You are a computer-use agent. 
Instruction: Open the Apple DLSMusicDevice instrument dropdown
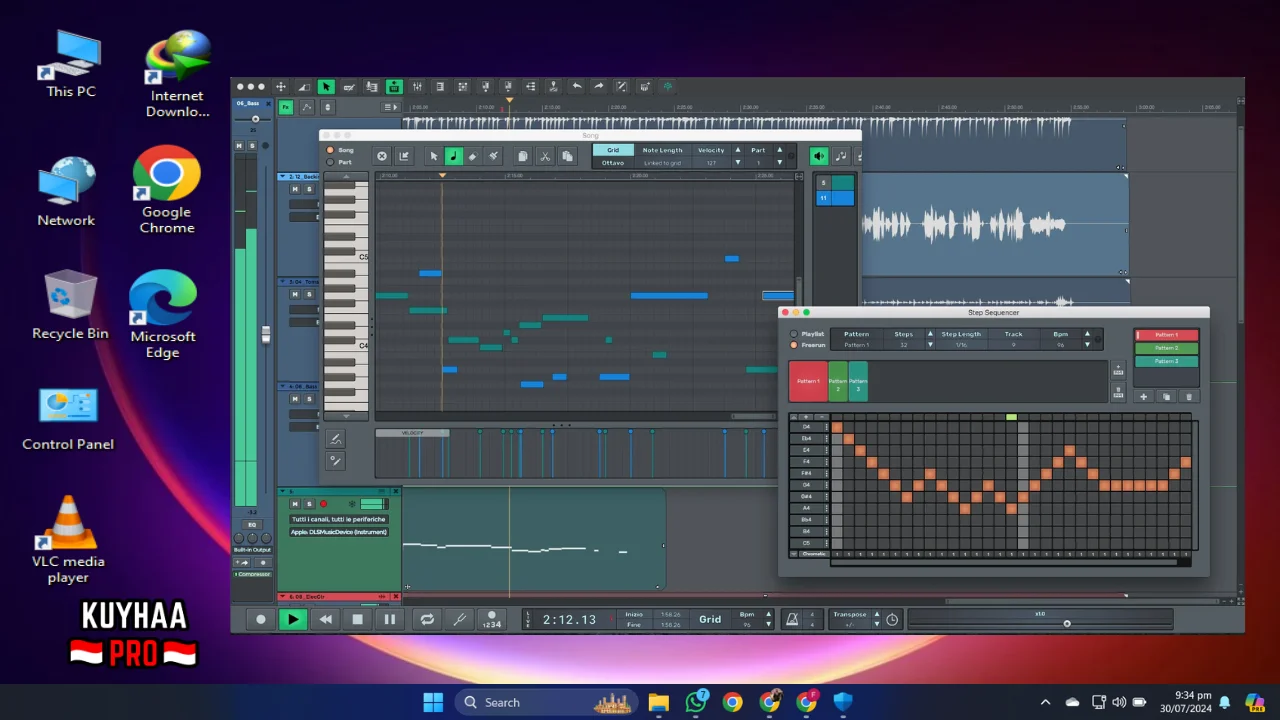point(338,532)
